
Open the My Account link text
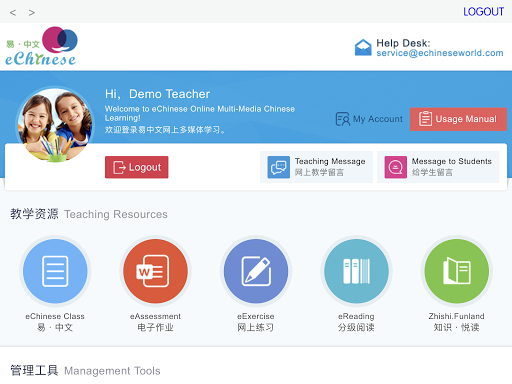[x=378, y=119]
